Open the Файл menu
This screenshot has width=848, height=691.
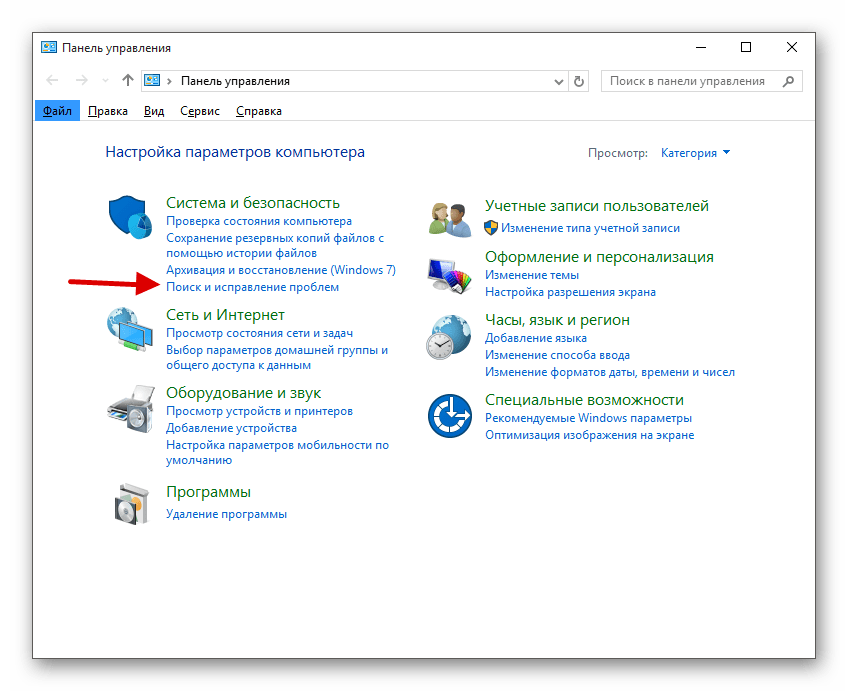[x=57, y=111]
